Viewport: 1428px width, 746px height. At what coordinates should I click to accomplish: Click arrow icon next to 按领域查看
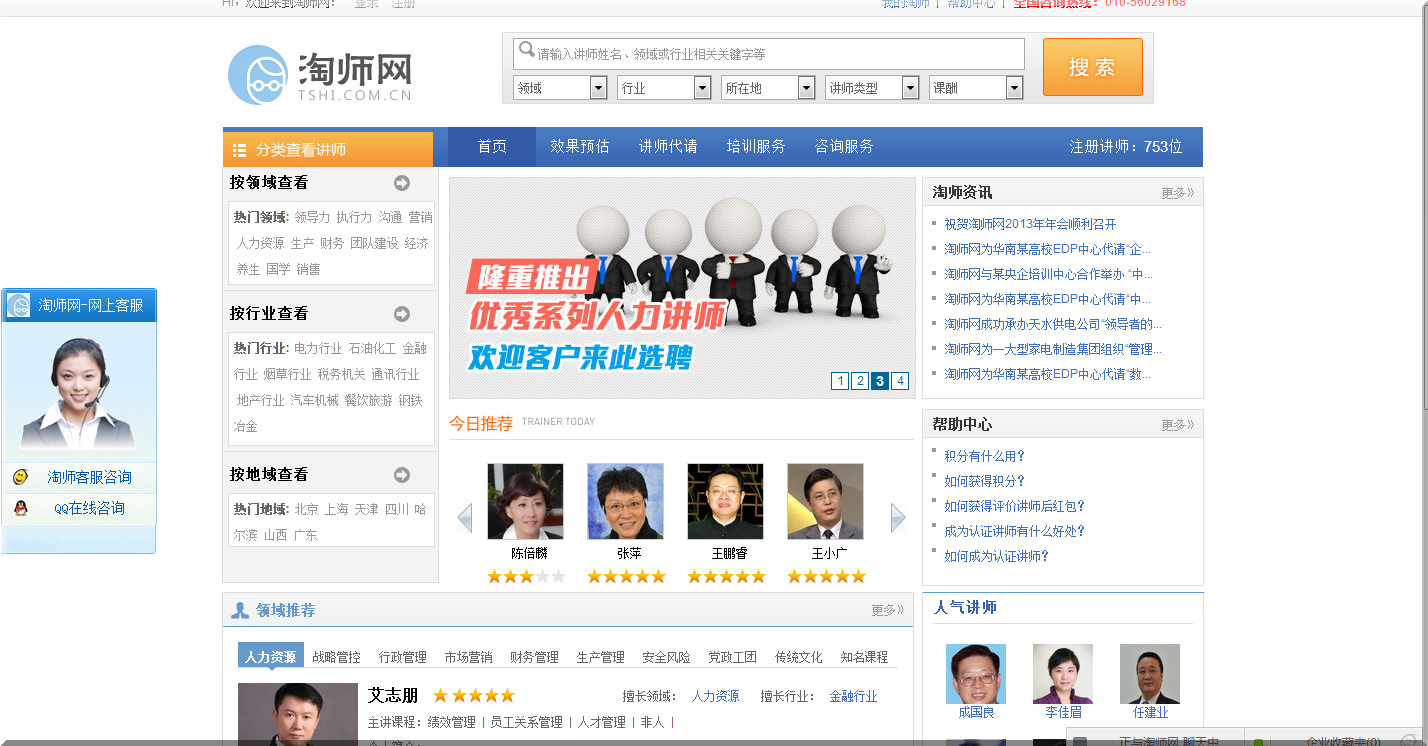pos(402,183)
